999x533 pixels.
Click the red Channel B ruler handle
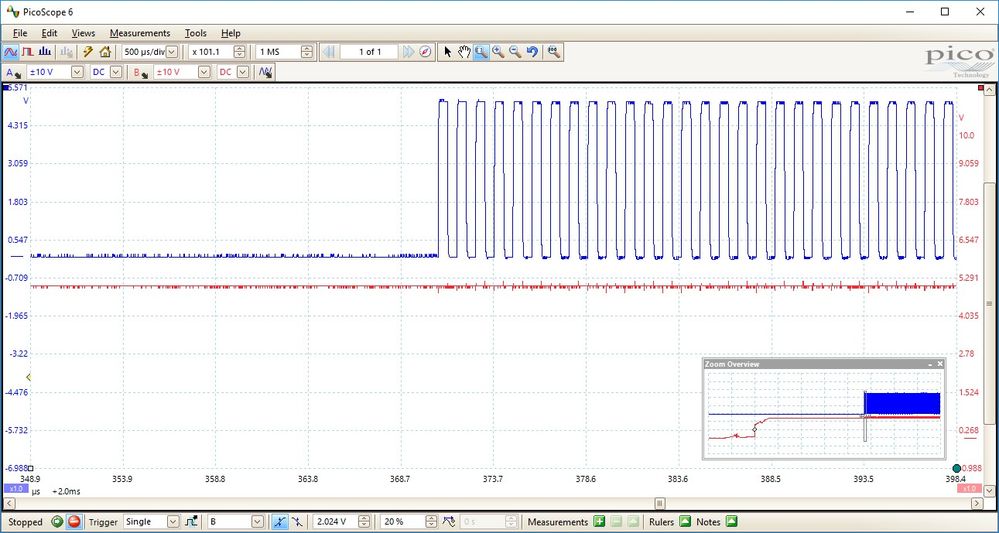[x=981, y=87]
